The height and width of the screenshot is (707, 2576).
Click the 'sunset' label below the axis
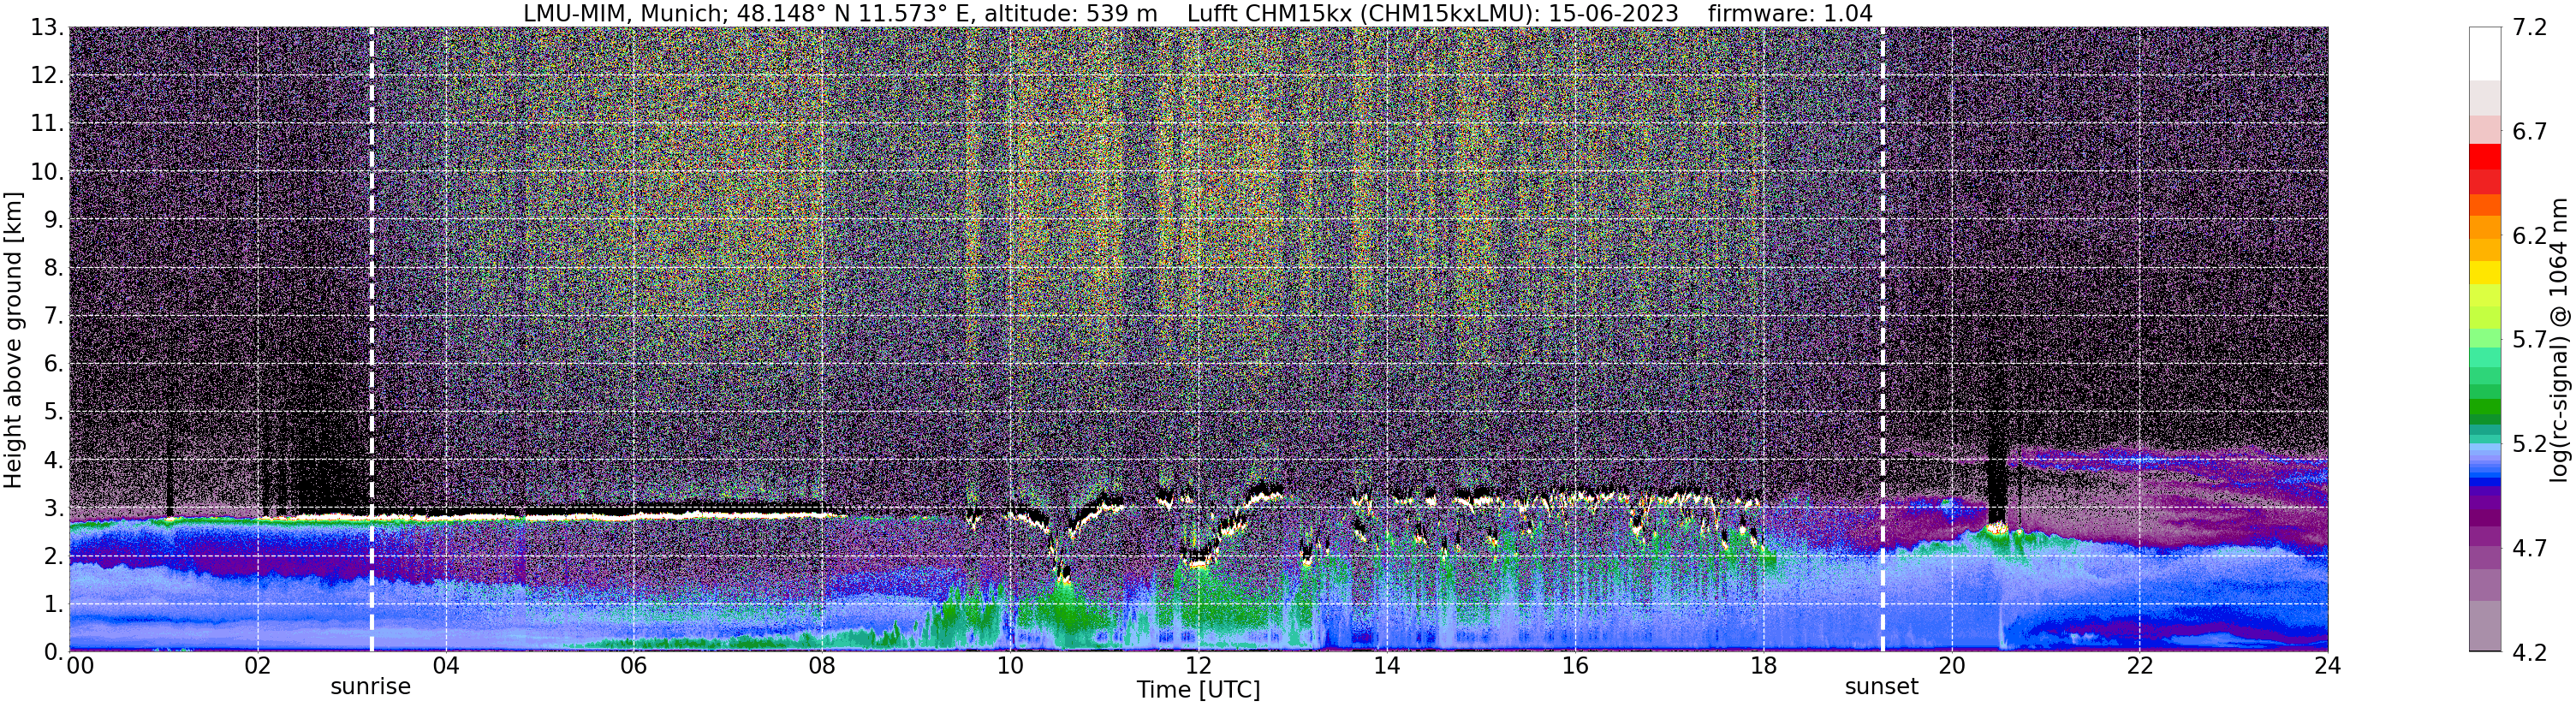1882,687
